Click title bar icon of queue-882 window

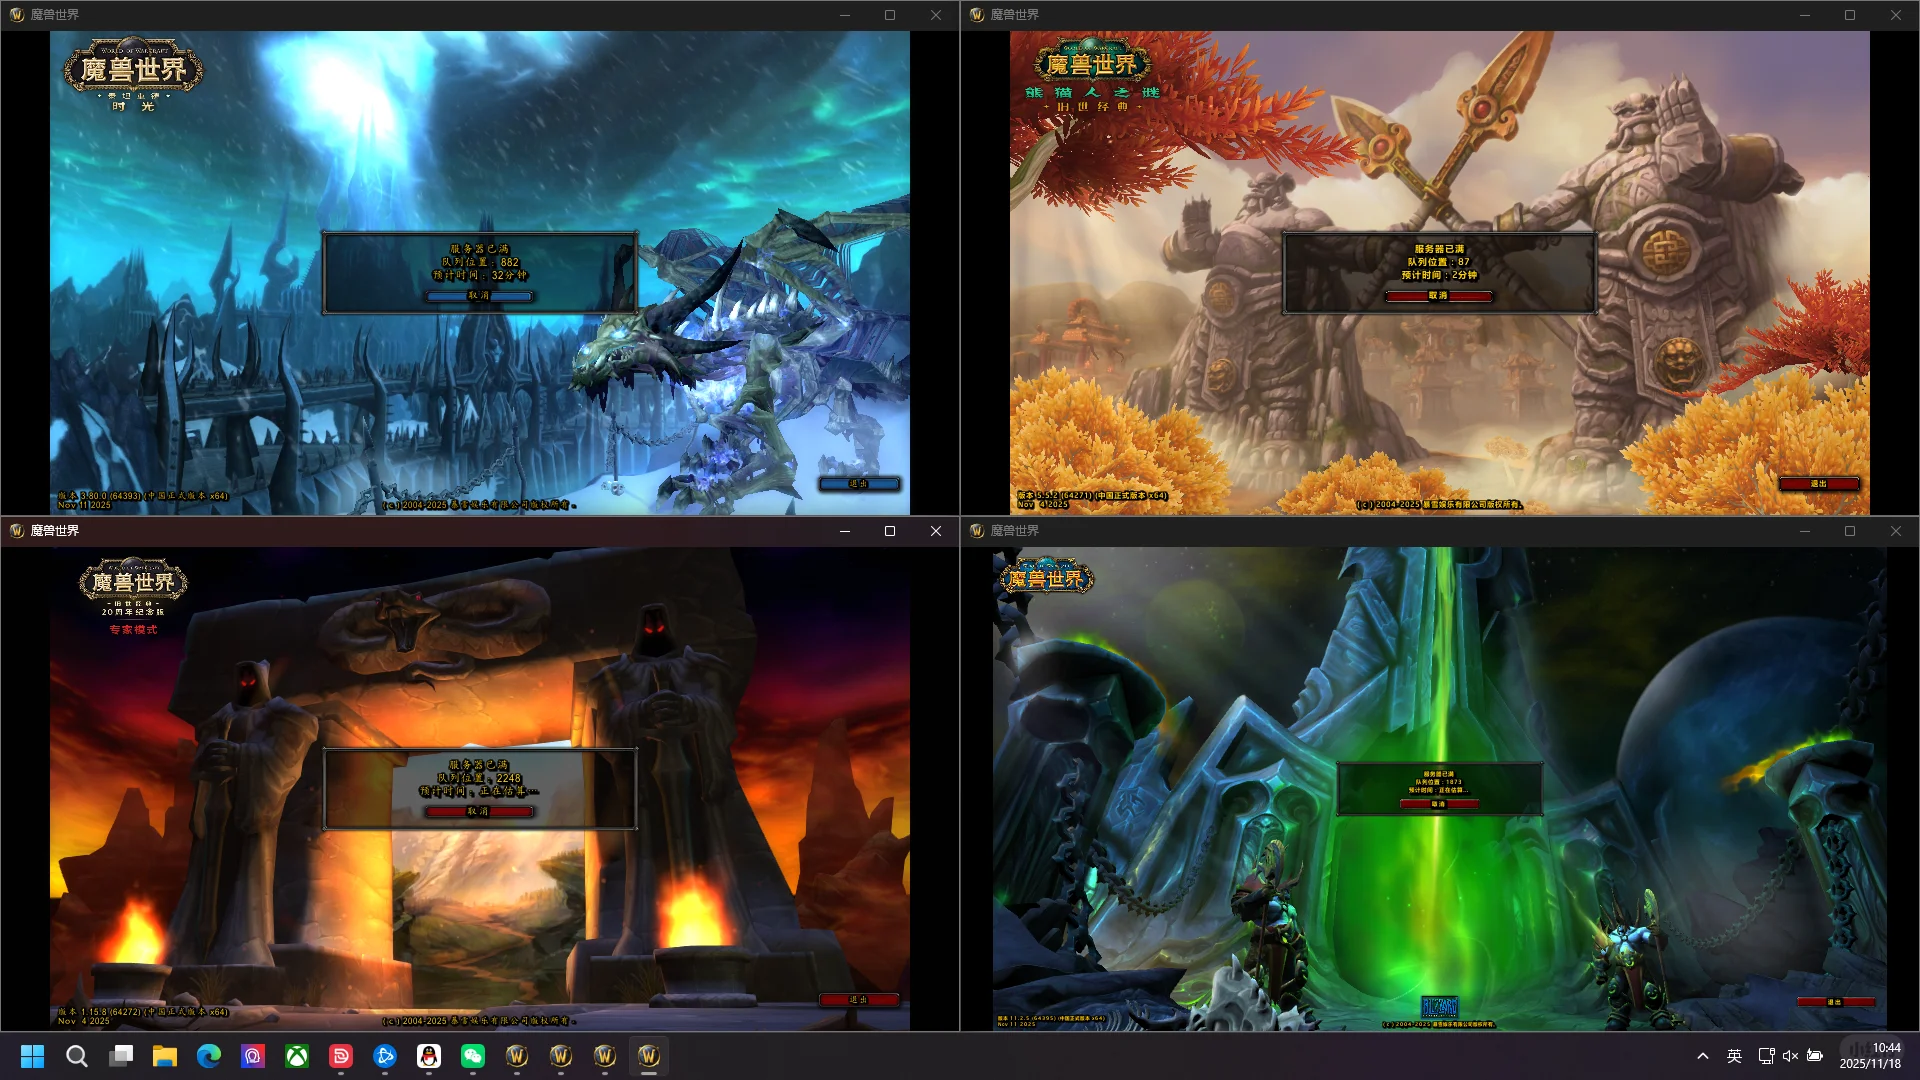point(17,15)
